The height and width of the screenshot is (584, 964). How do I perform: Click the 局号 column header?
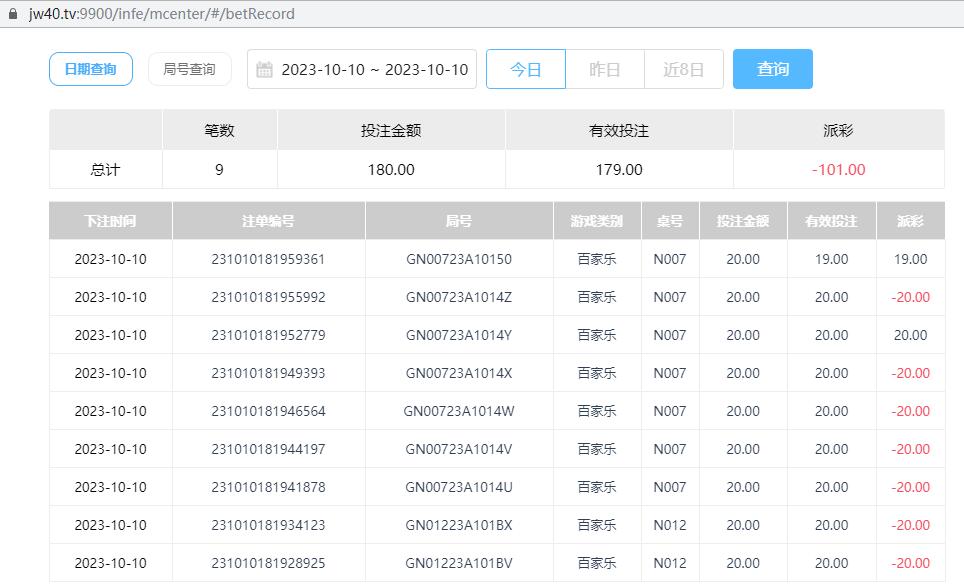pyautogui.click(x=458, y=221)
